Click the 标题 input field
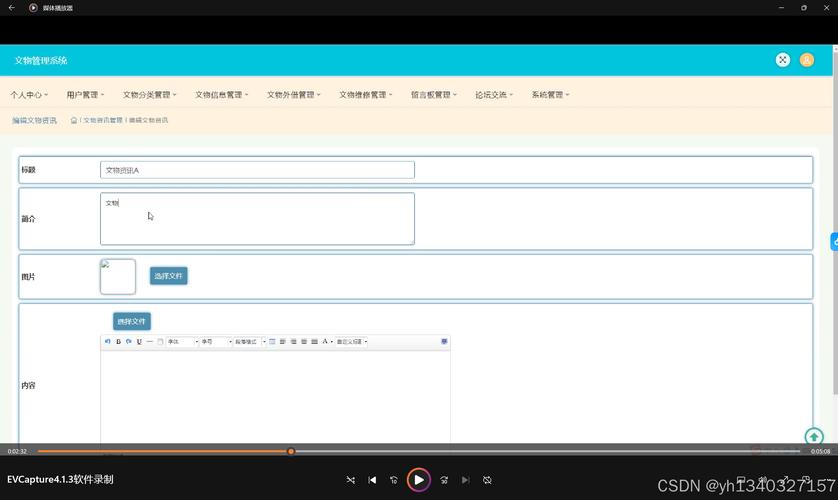 pyautogui.click(x=257, y=170)
